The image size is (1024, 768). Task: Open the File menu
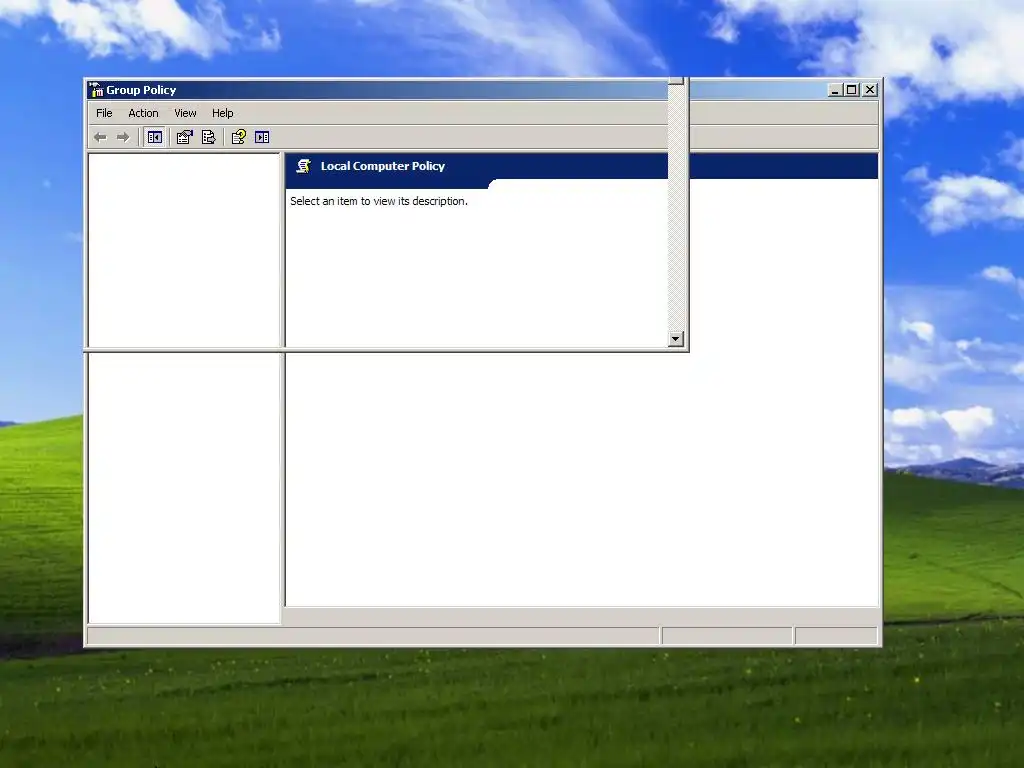click(104, 113)
